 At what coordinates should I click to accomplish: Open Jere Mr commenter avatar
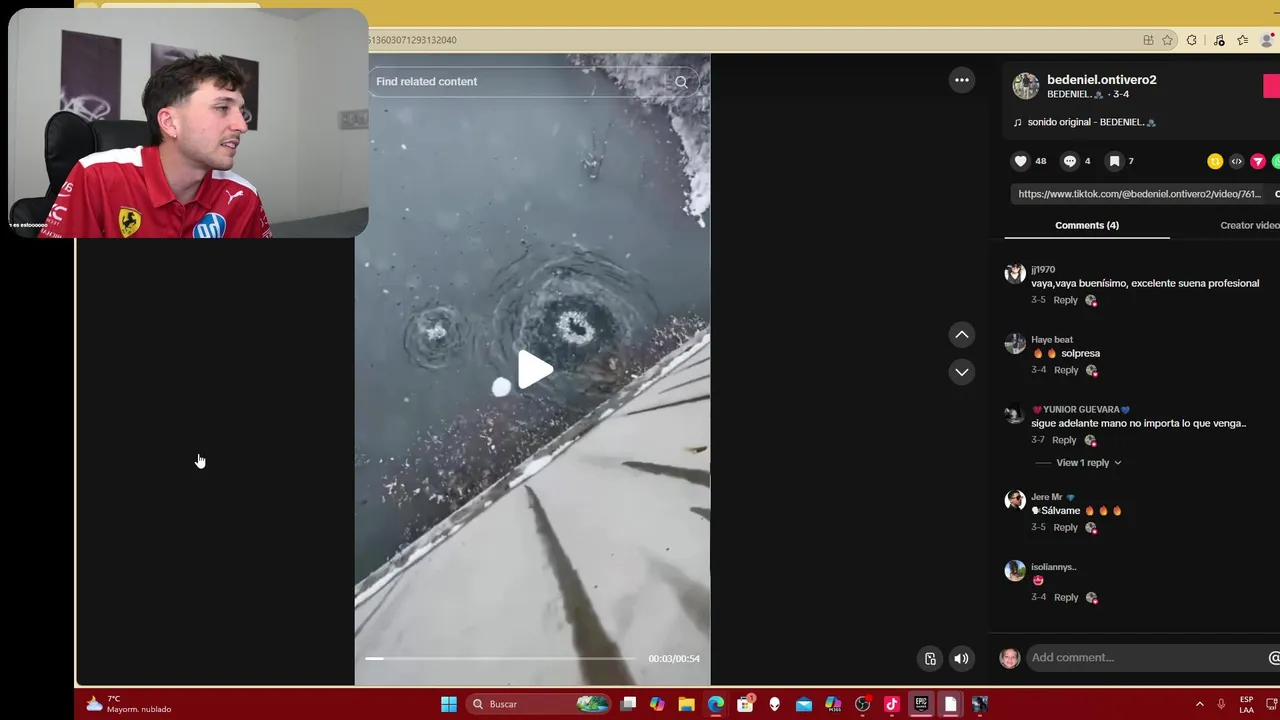pos(1015,501)
